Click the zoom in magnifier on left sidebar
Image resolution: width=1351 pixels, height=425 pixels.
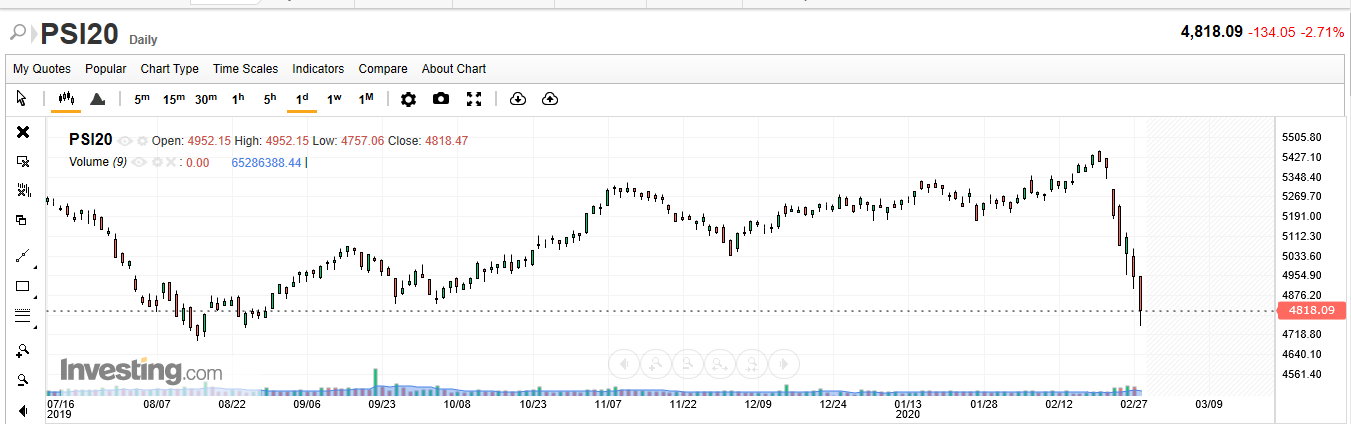(x=23, y=350)
